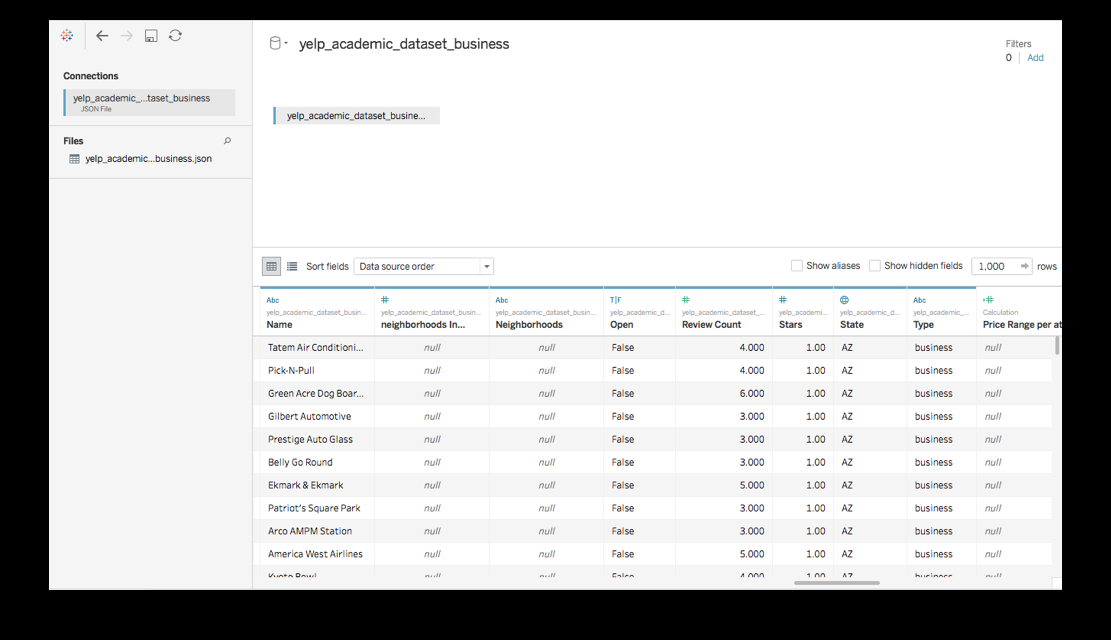
Task: Click the Prestige Auto Glass cell
Action: [x=315, y=439]
